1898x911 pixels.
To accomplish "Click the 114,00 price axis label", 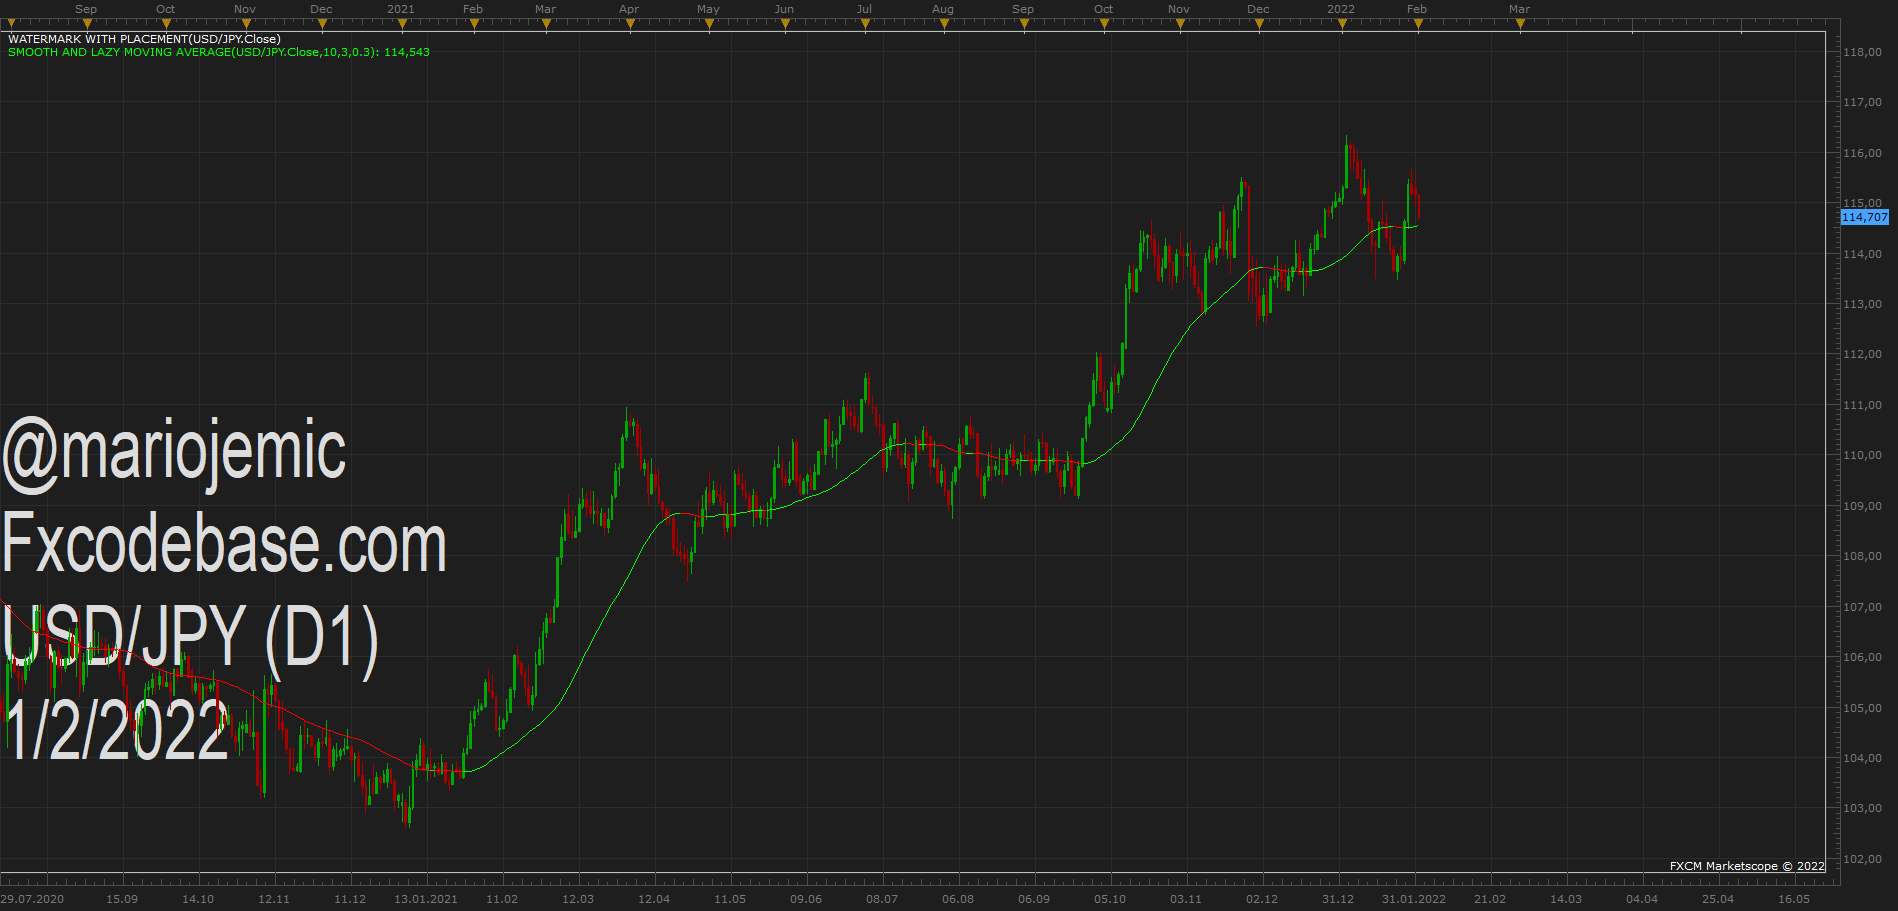I will click(1863, 254).
